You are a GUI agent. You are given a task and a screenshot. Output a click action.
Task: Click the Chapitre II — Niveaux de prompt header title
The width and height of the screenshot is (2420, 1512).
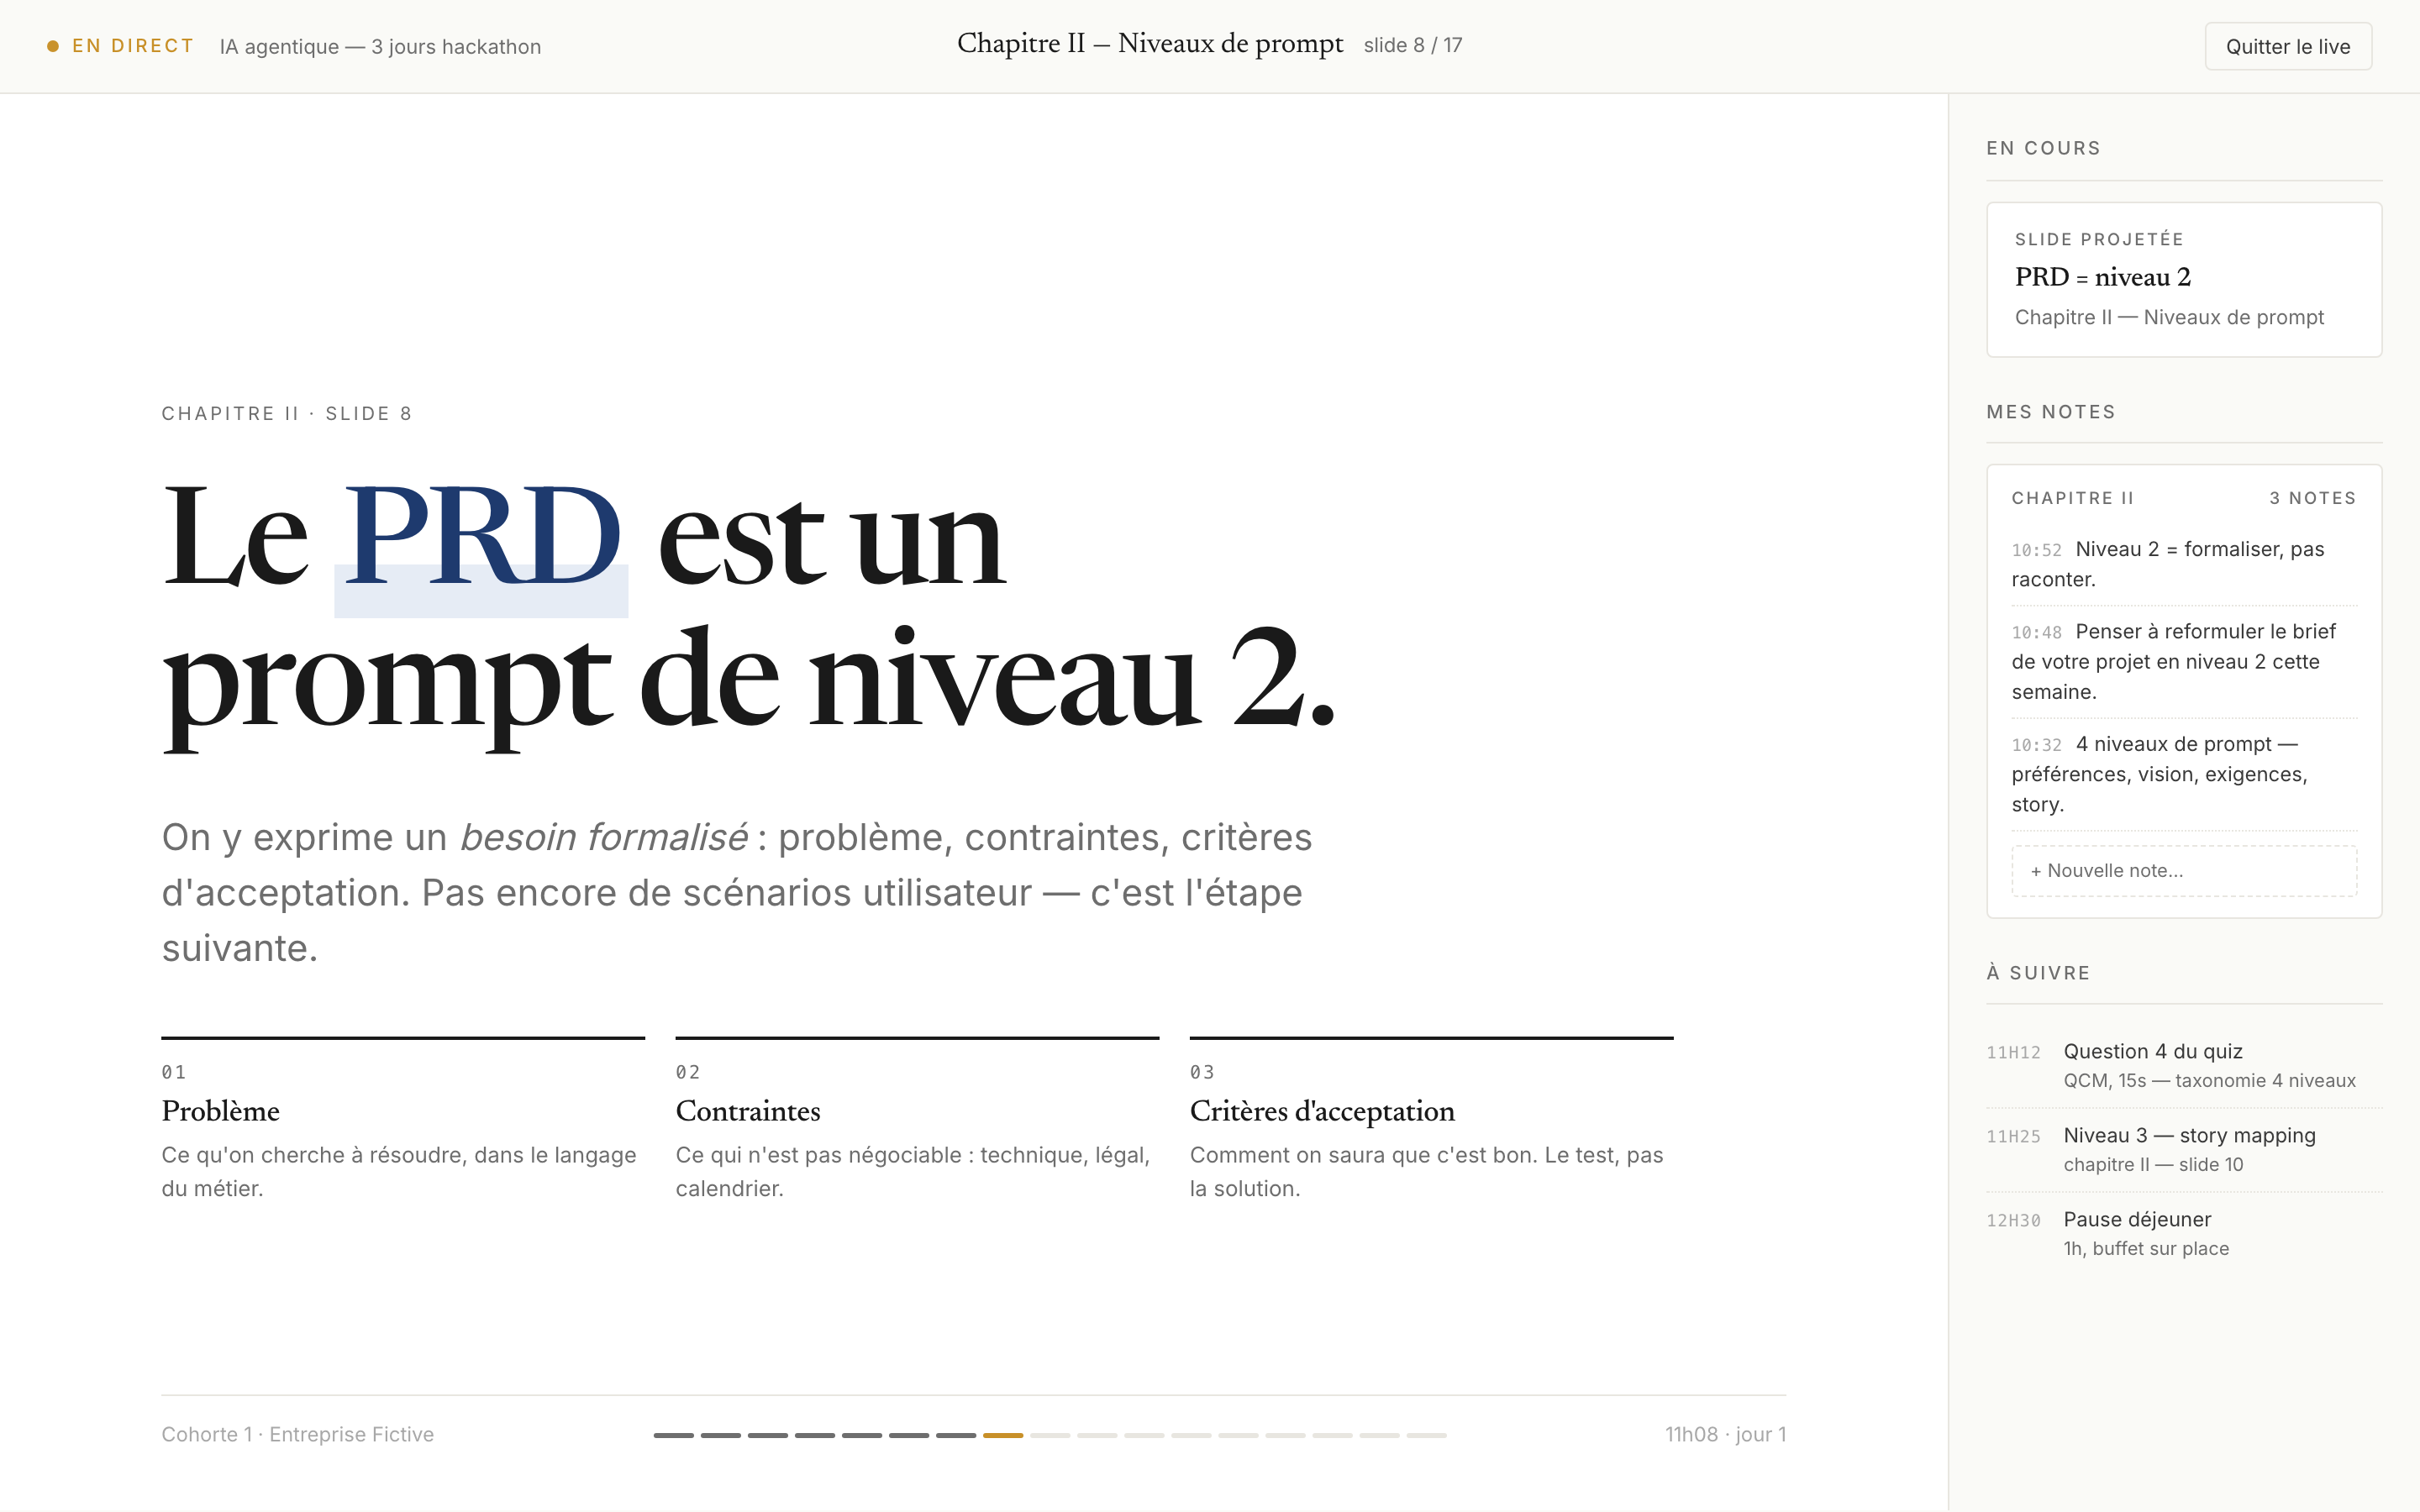[x=1150, y=44]
